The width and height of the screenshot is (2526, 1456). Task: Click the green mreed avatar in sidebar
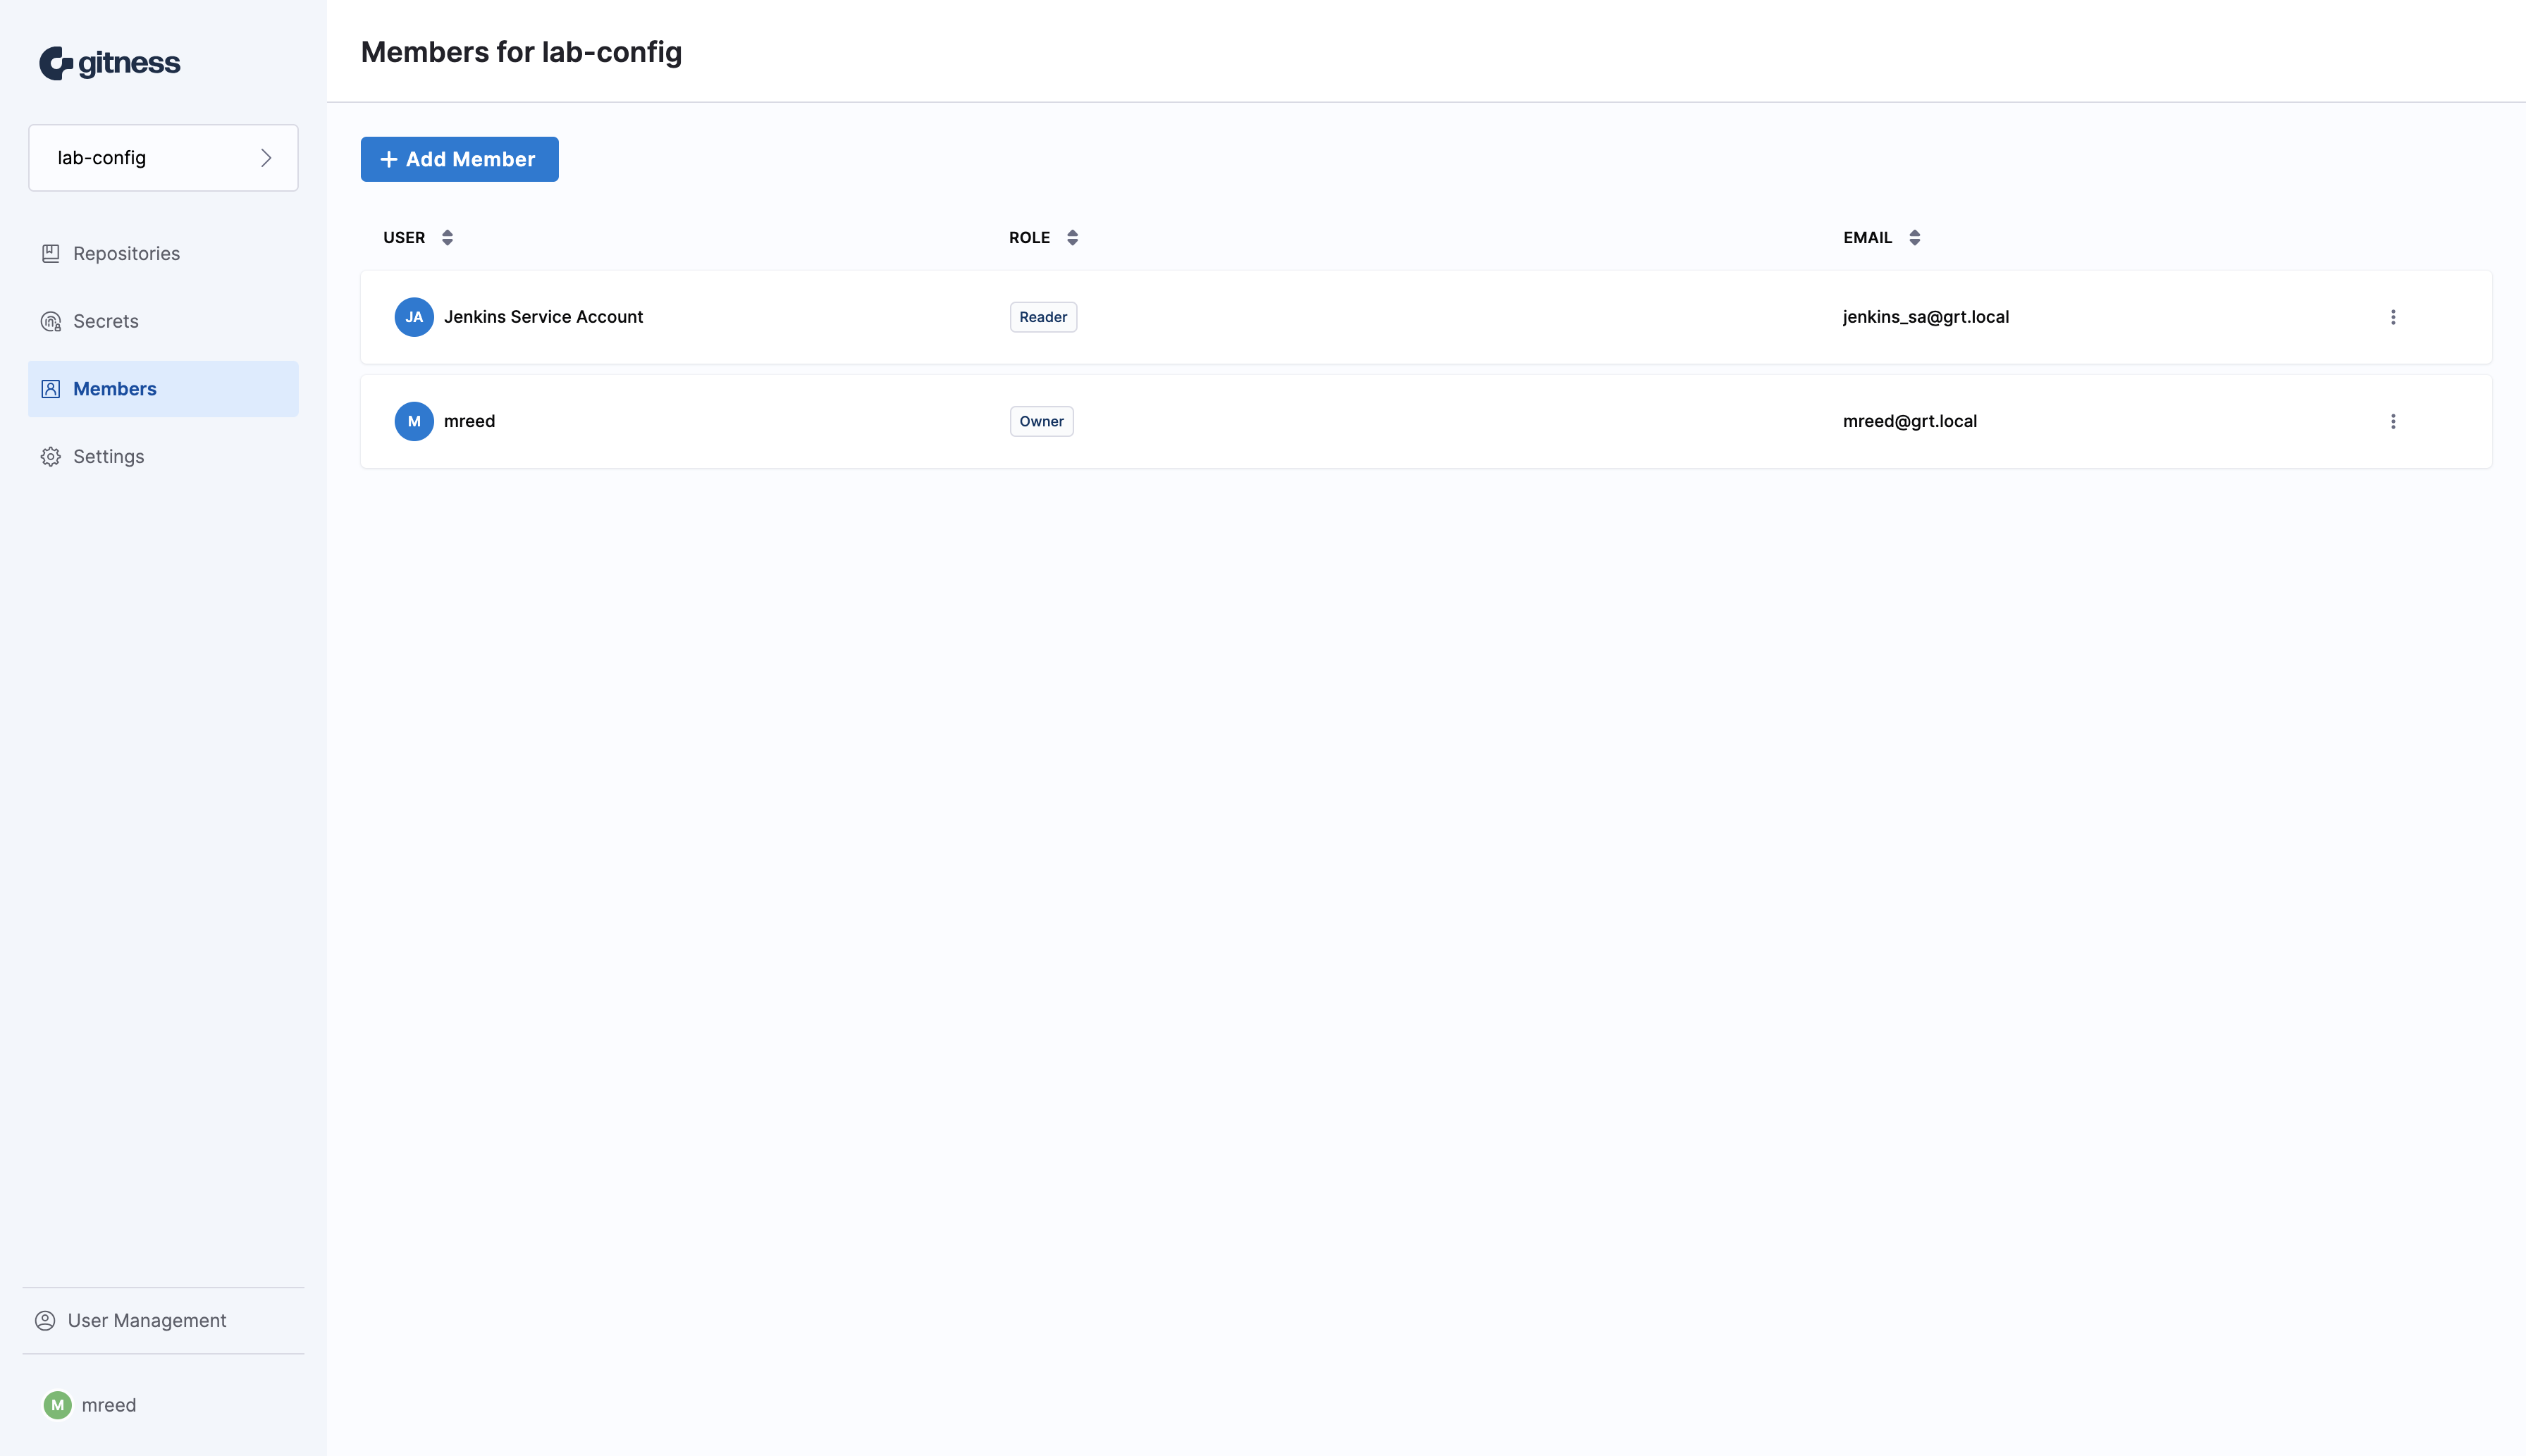coord(58,1405)
